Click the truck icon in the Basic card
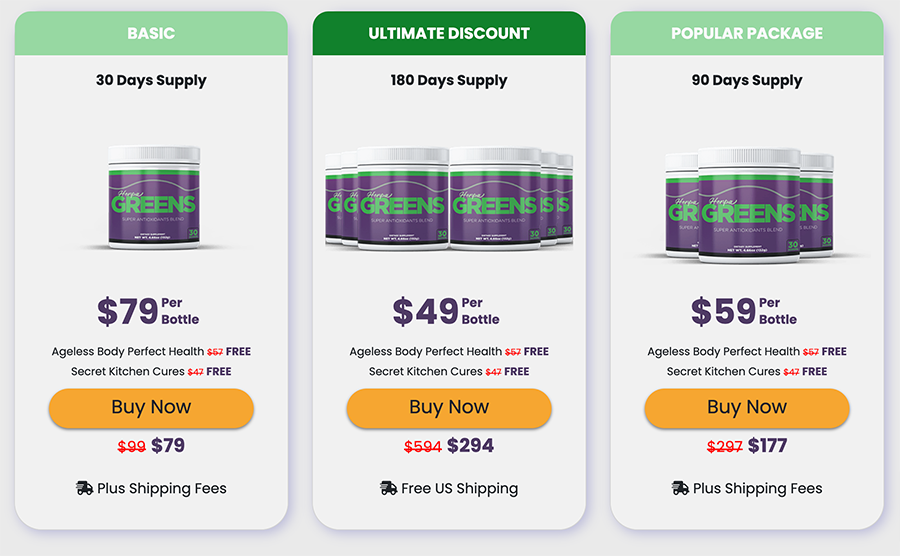 tap(84, 488)
